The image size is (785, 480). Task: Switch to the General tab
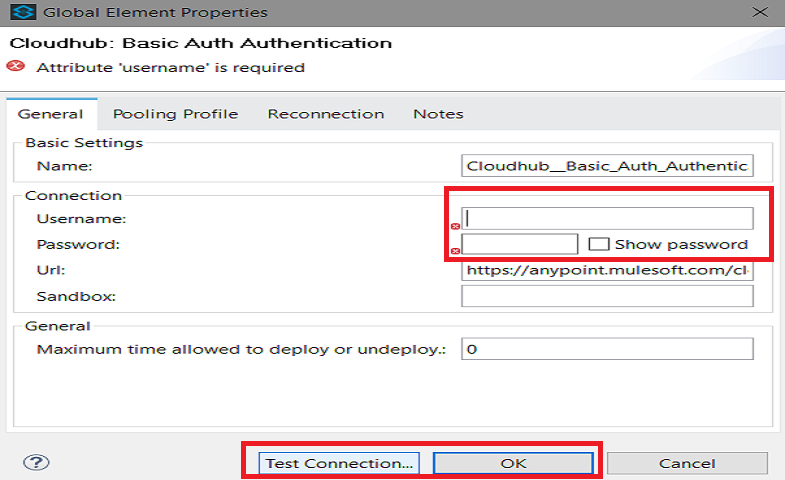[51, 114]
